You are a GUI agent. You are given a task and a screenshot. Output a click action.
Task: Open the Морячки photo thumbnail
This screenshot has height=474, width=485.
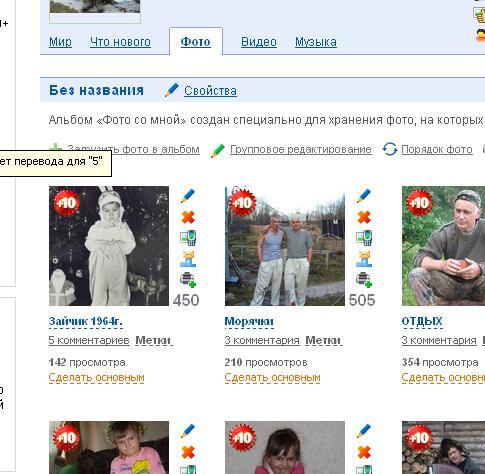tap(285, 246)
